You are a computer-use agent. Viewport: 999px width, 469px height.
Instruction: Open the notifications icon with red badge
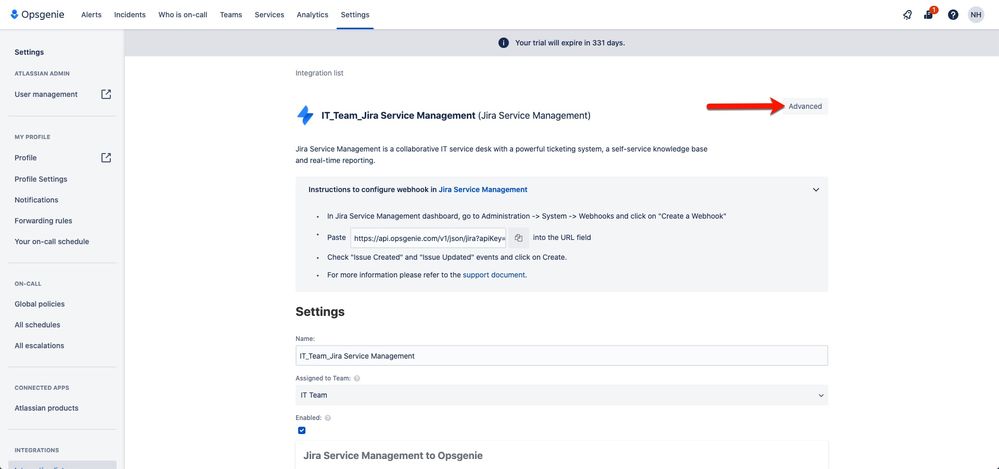click(x=929, y=14)
